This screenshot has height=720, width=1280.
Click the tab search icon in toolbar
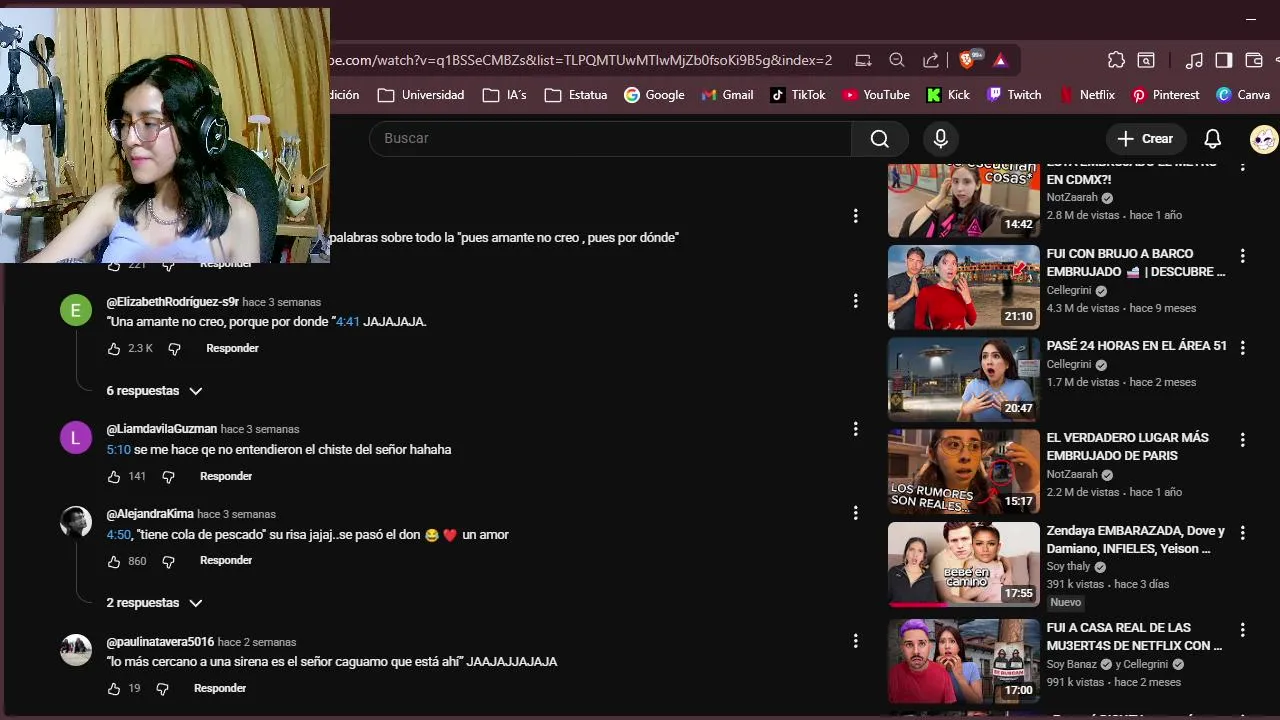coord(1146,60)
